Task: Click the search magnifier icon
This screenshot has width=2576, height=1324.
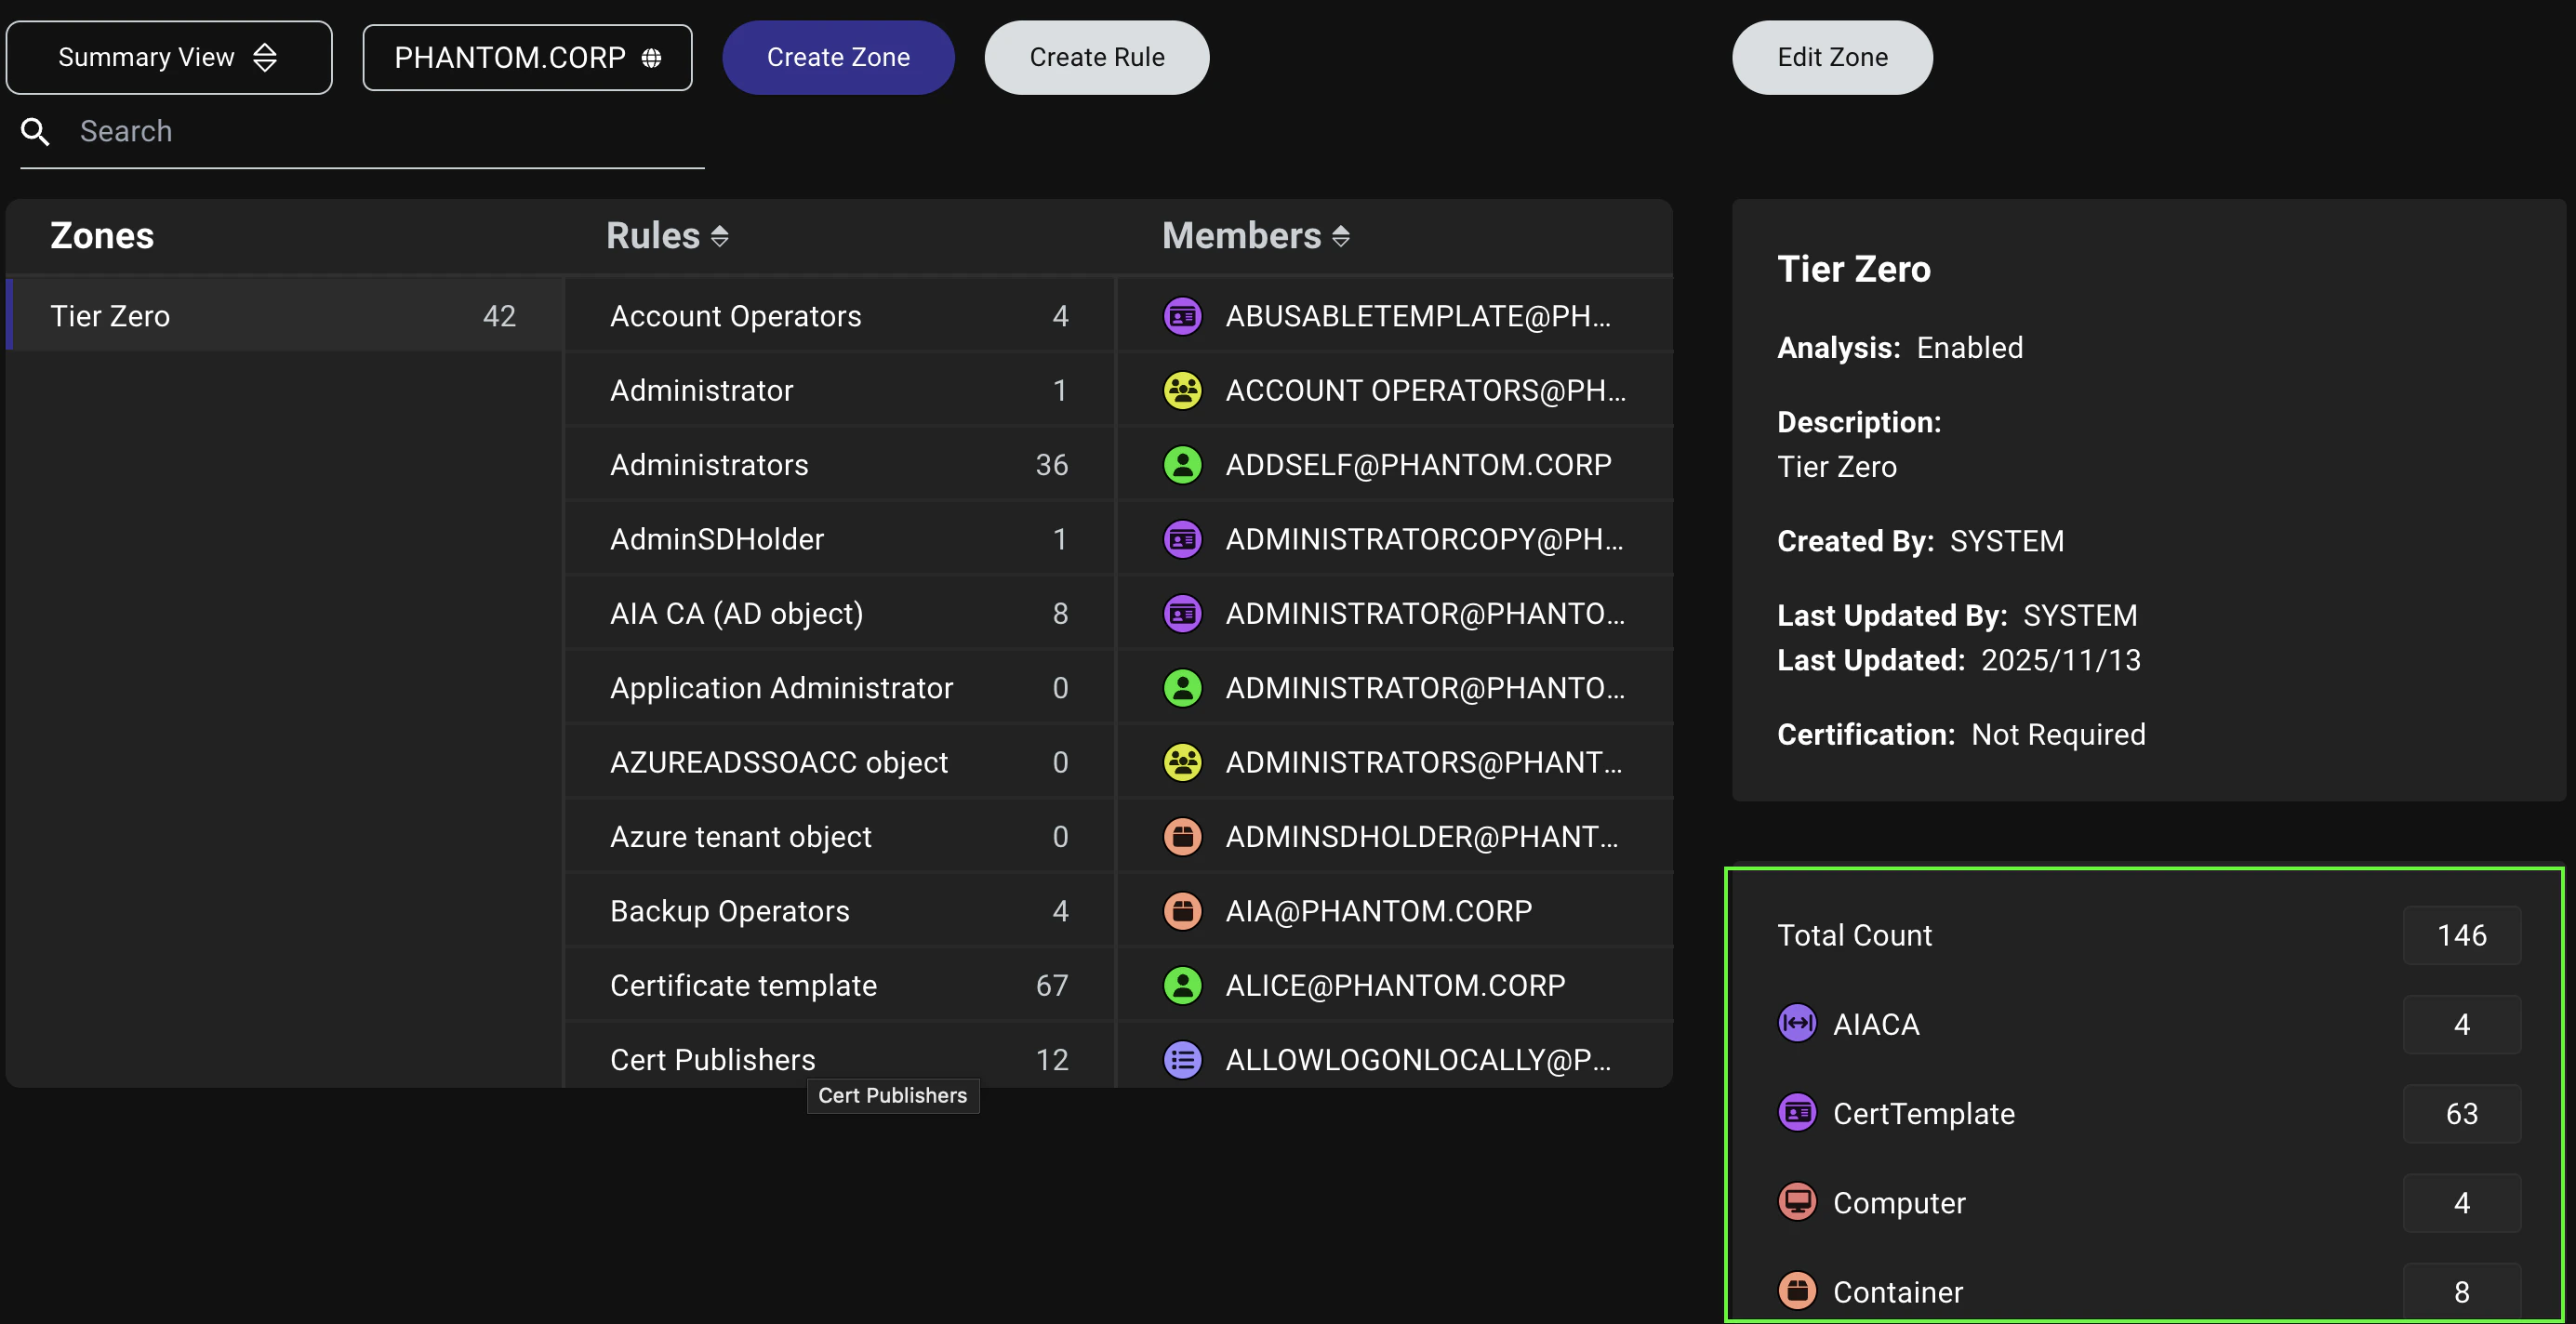Action: coord(35,131)
